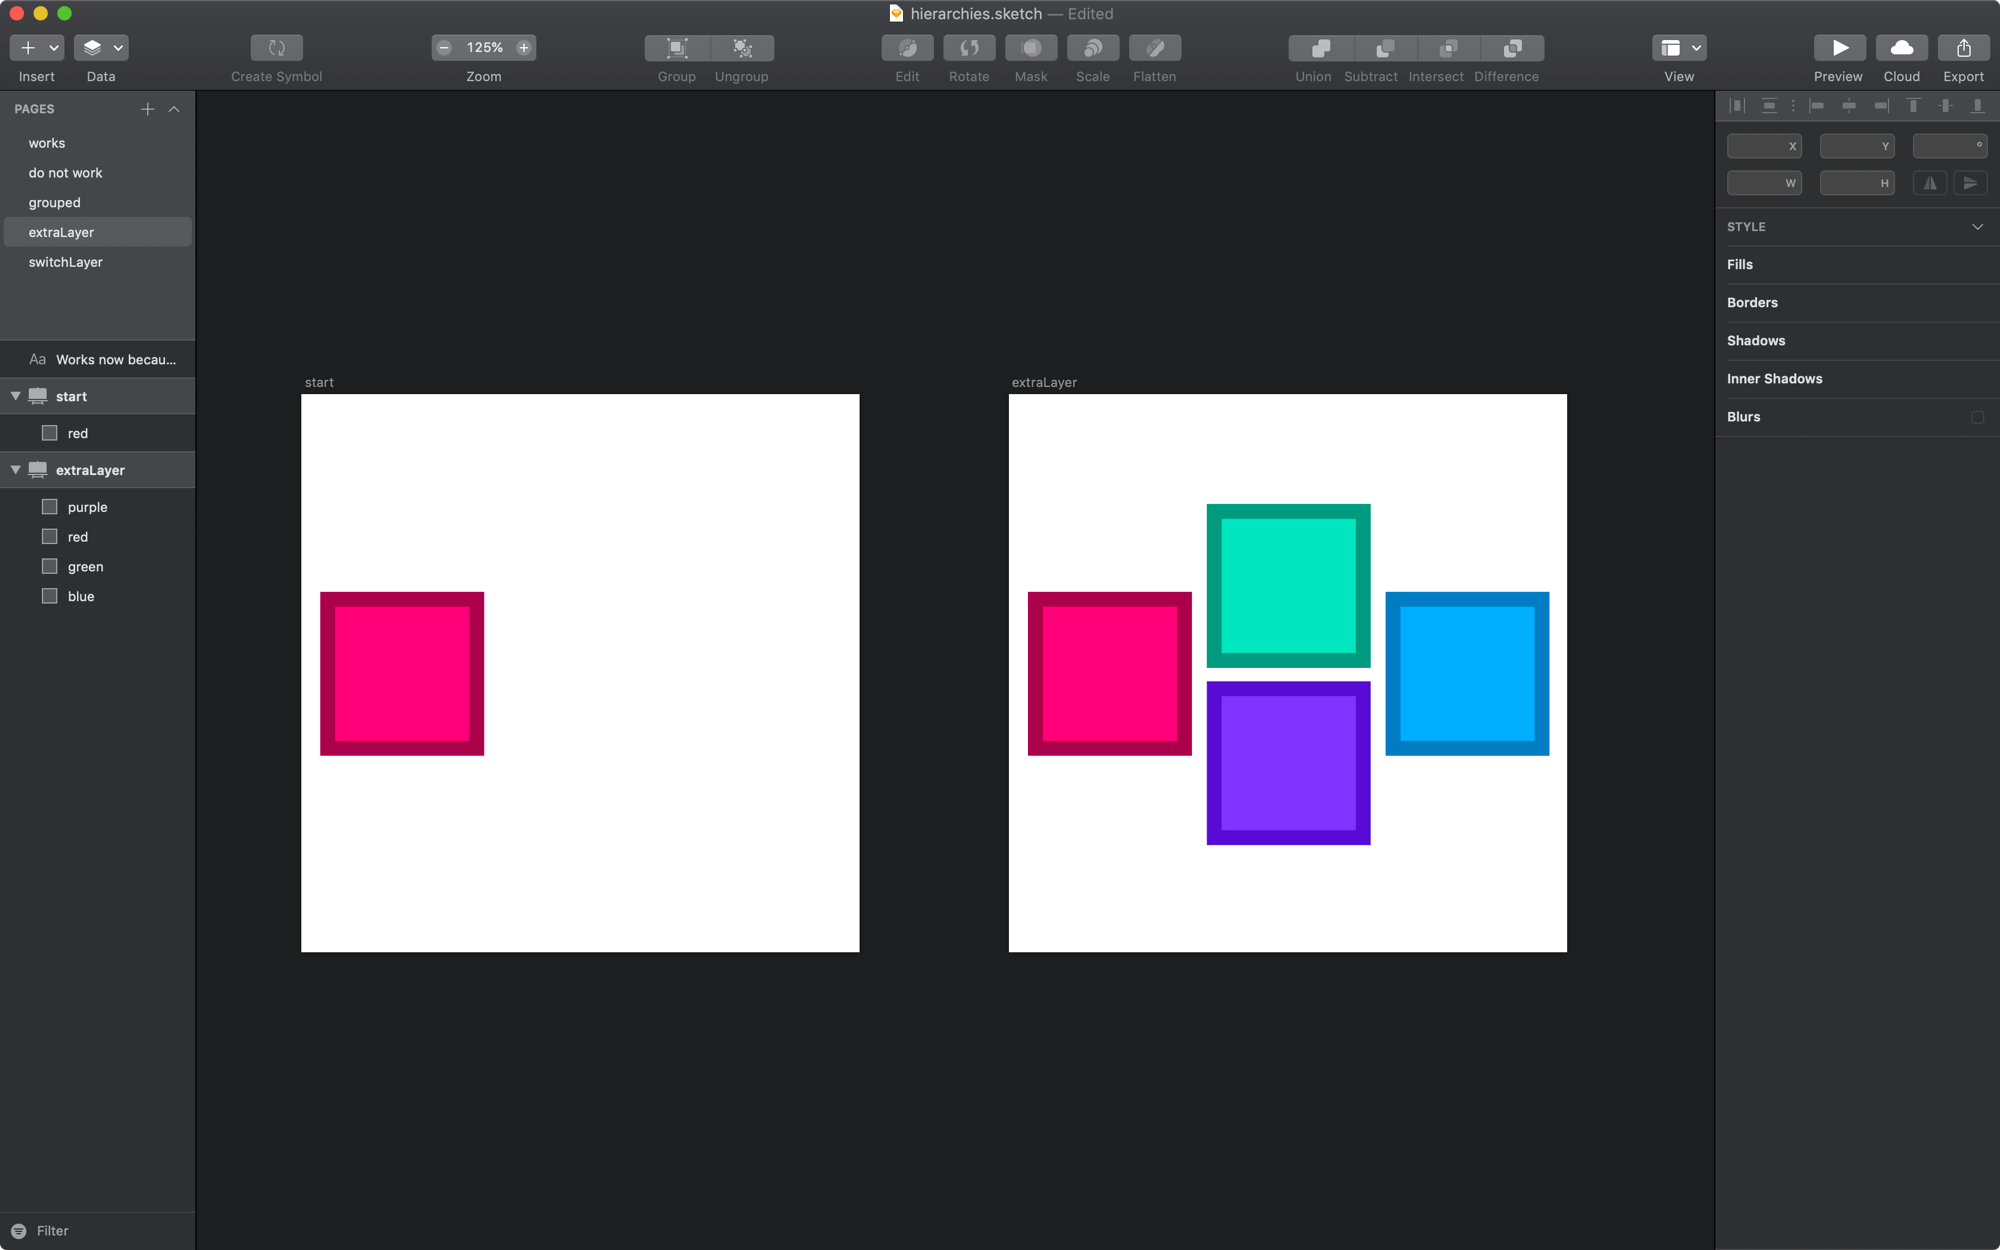Flip layer horizontally button

click(1930, 183)
